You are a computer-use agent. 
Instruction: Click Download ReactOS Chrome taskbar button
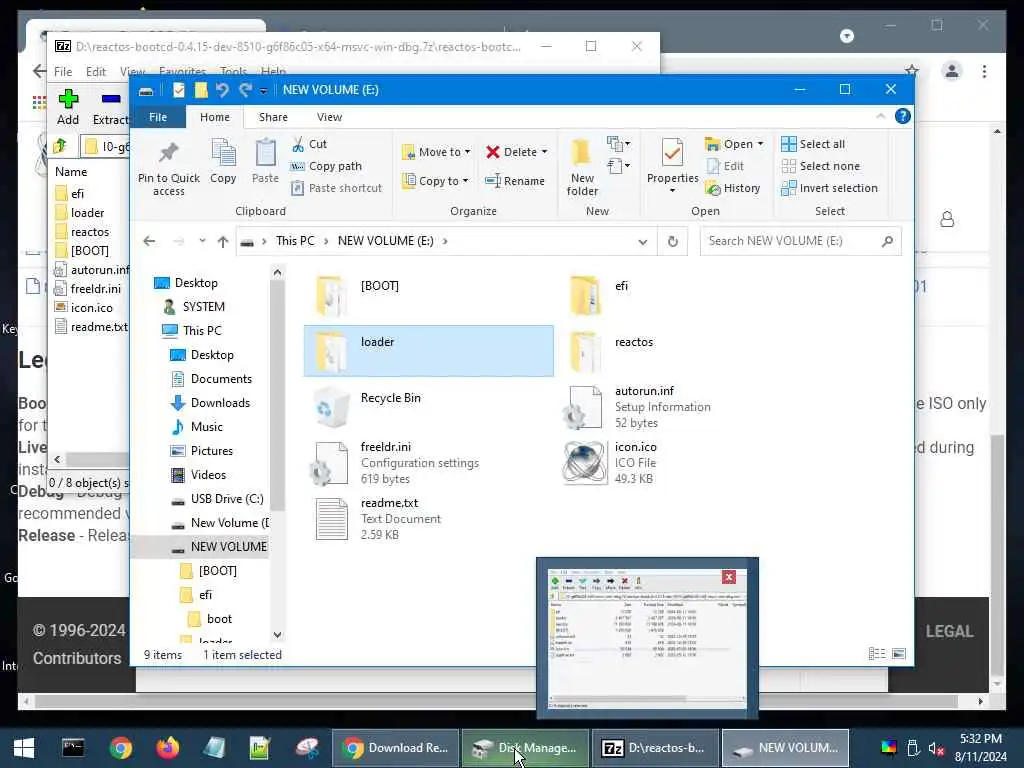tap(395, 748)
